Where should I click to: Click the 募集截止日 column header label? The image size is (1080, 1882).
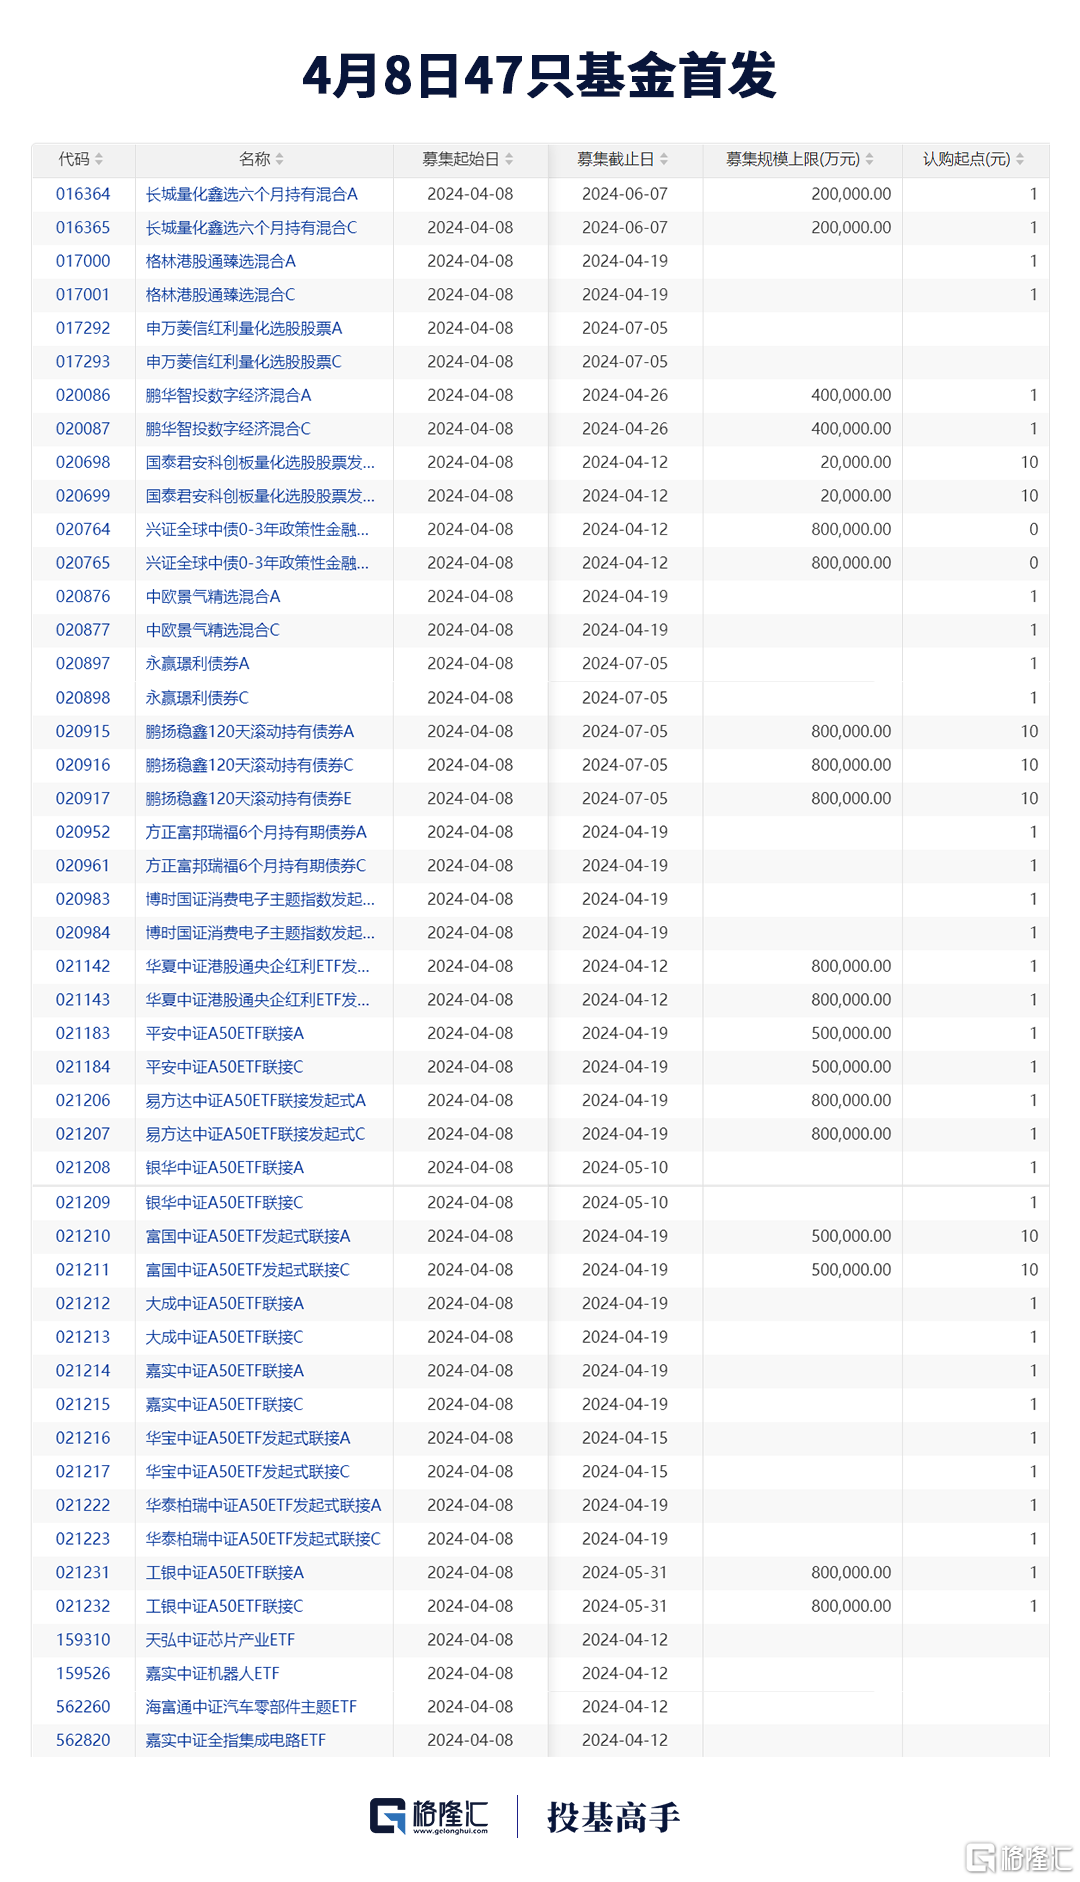616,159
